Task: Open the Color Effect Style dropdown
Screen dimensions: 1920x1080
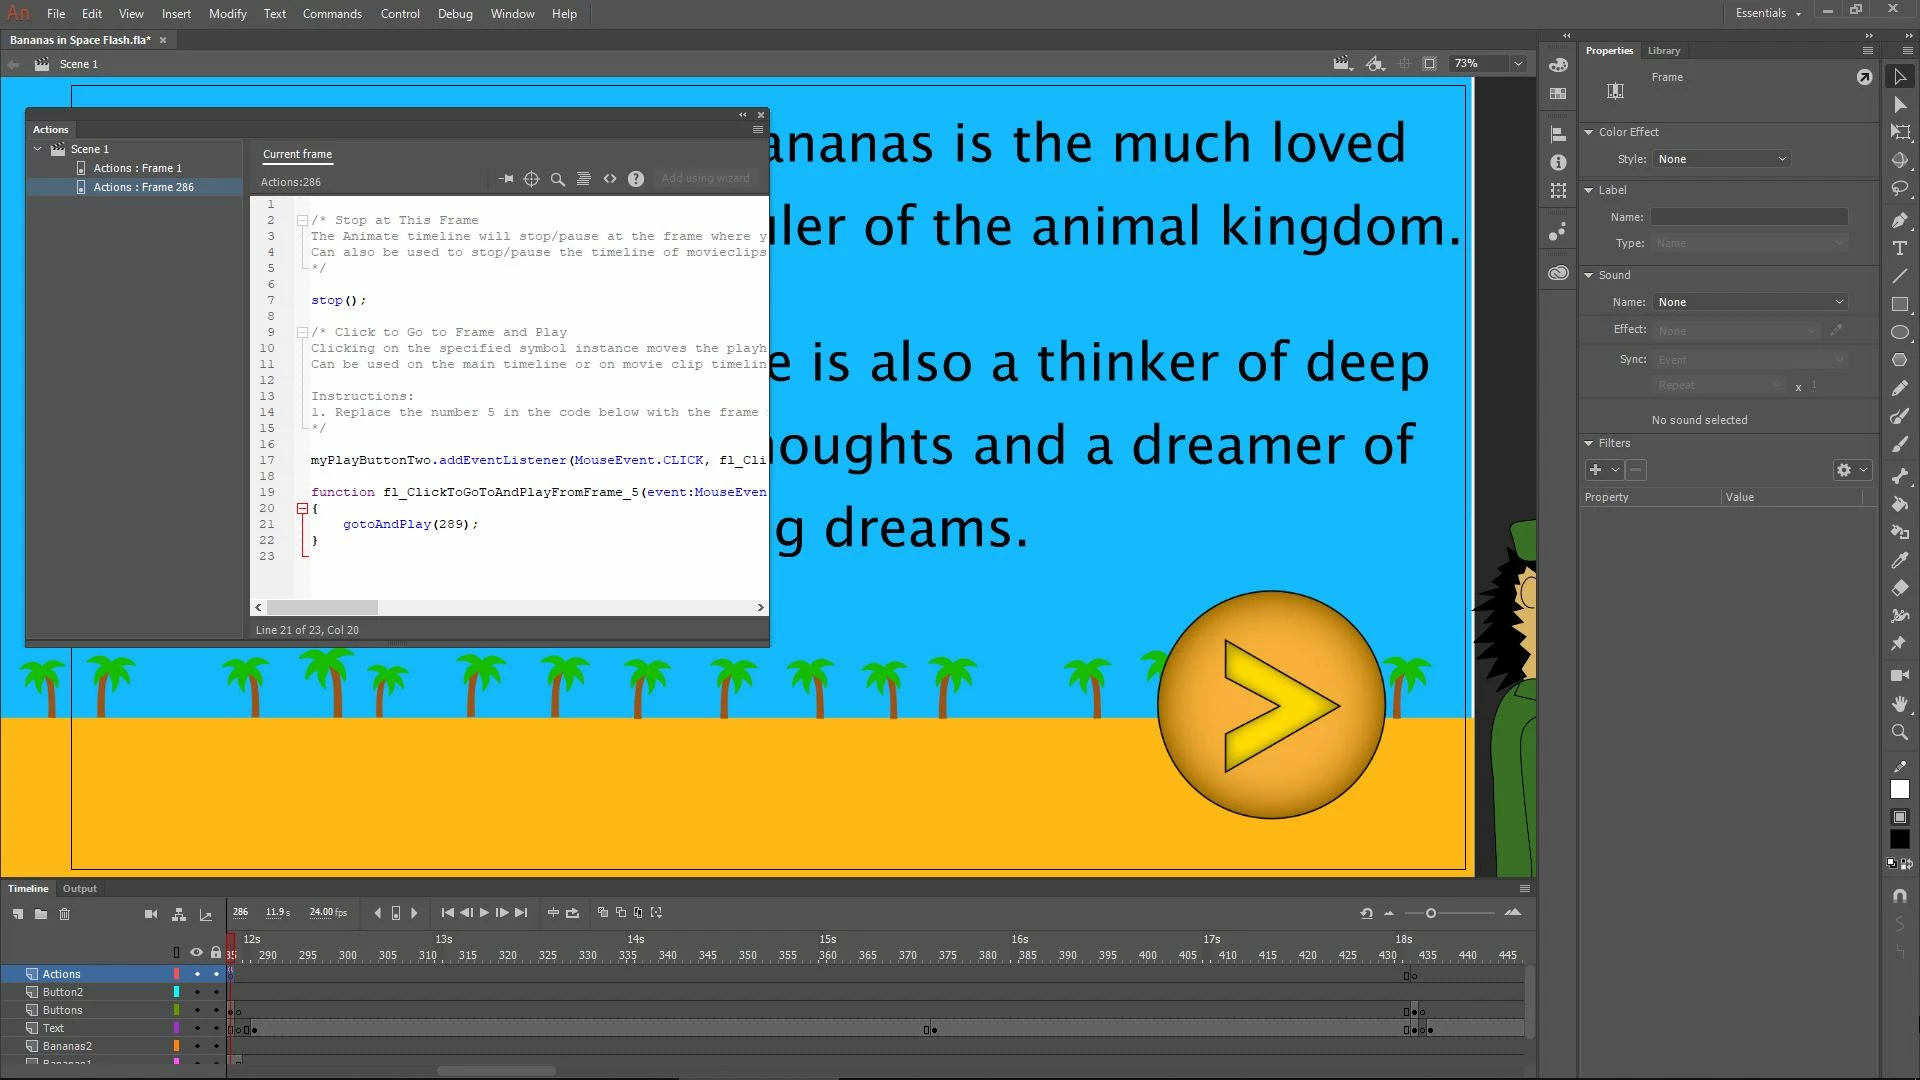Action: 1721,159
